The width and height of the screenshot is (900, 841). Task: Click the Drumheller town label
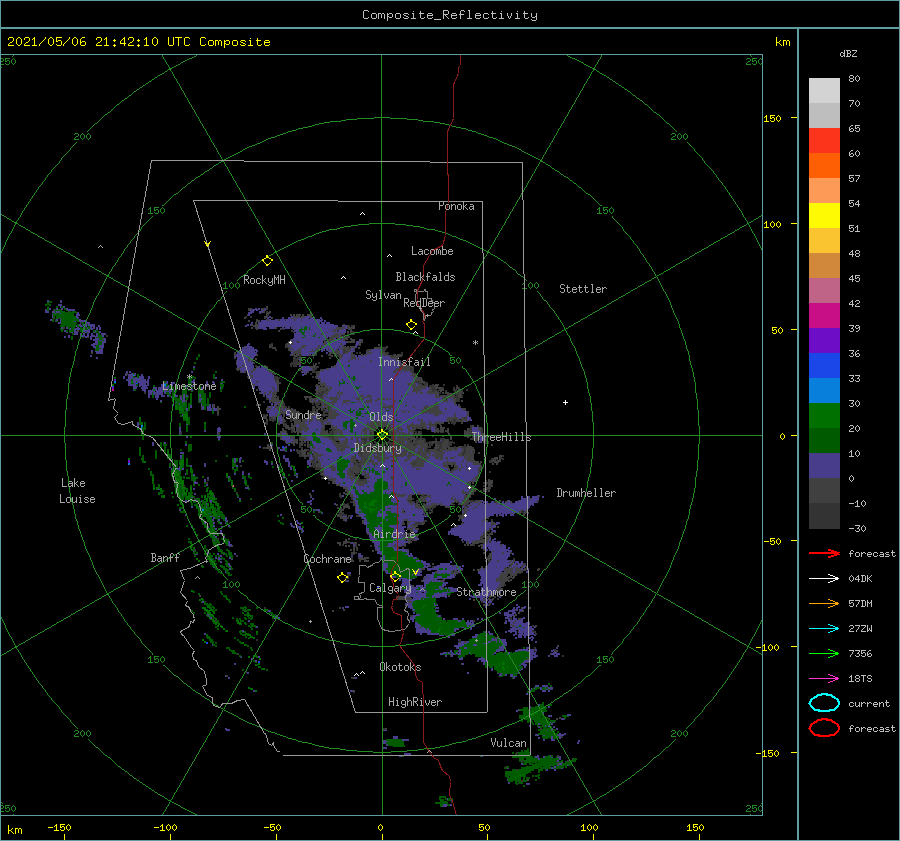(586, 493)
